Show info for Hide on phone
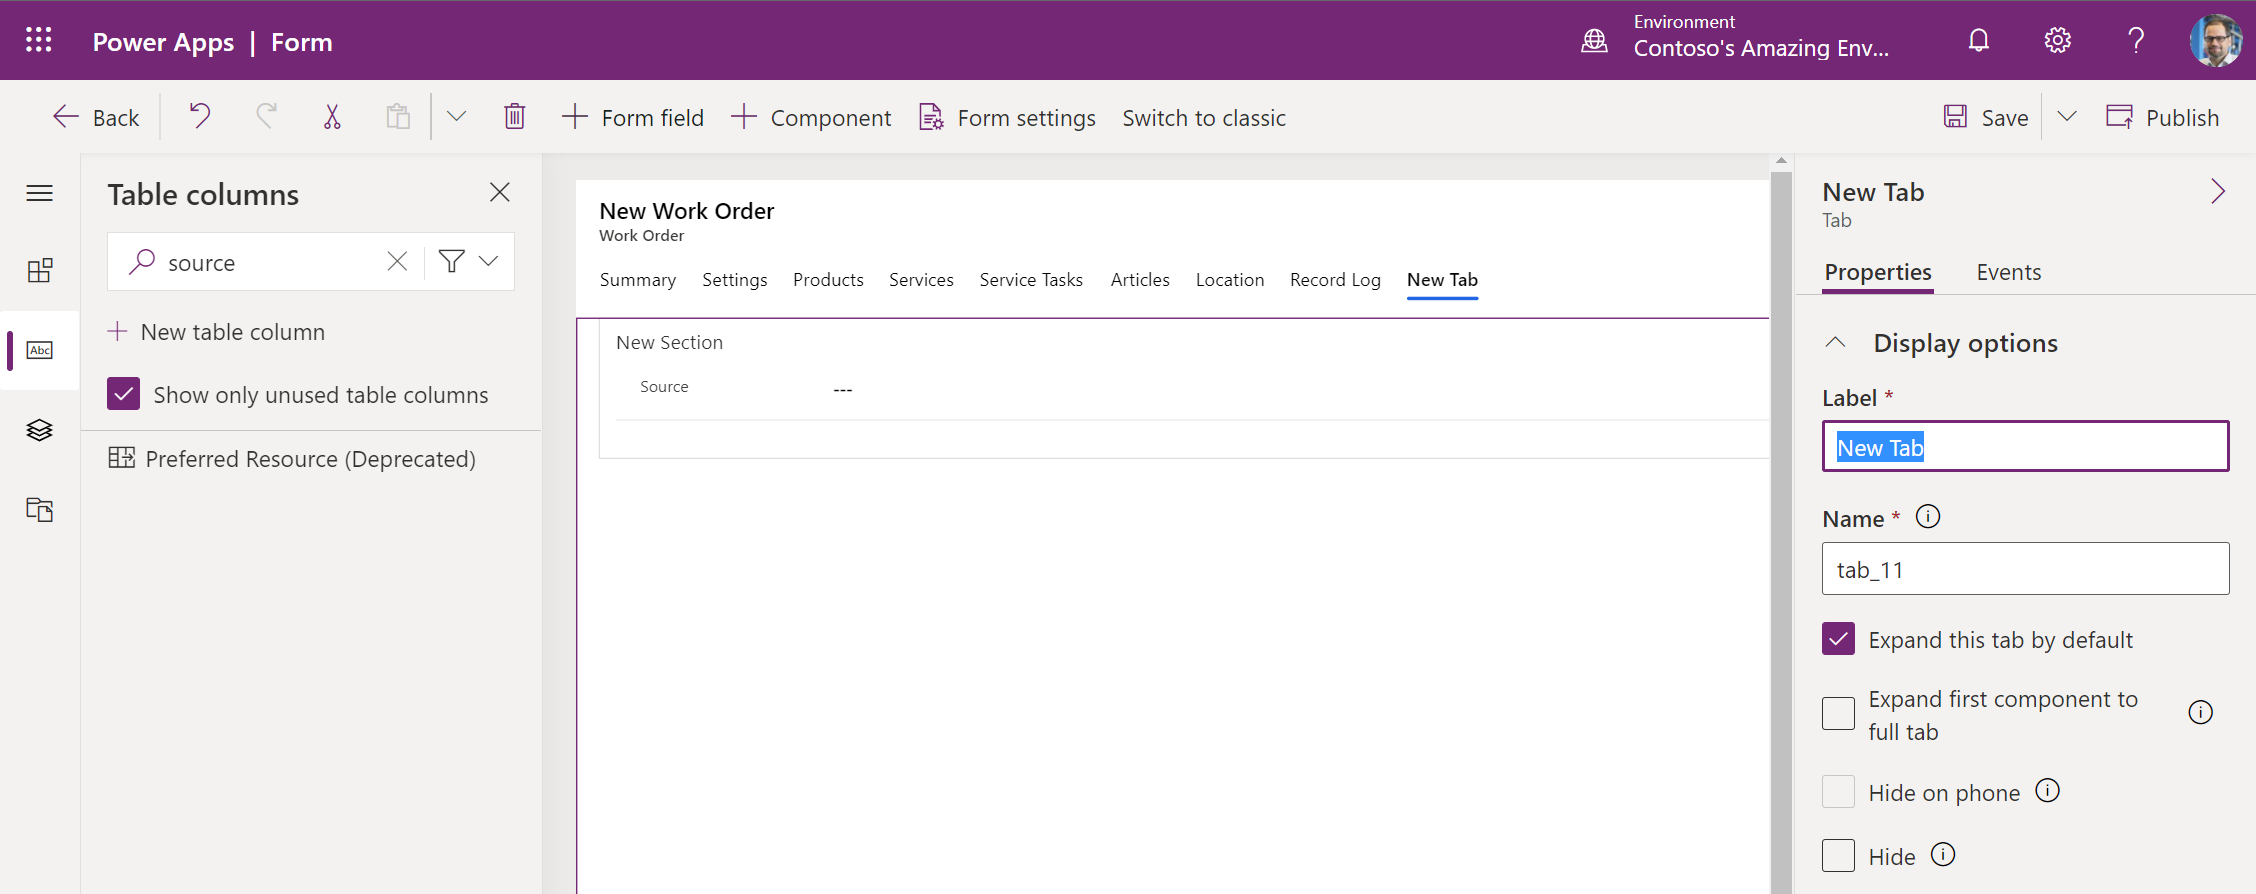2256x894 pixels. tap(2048, 791)
